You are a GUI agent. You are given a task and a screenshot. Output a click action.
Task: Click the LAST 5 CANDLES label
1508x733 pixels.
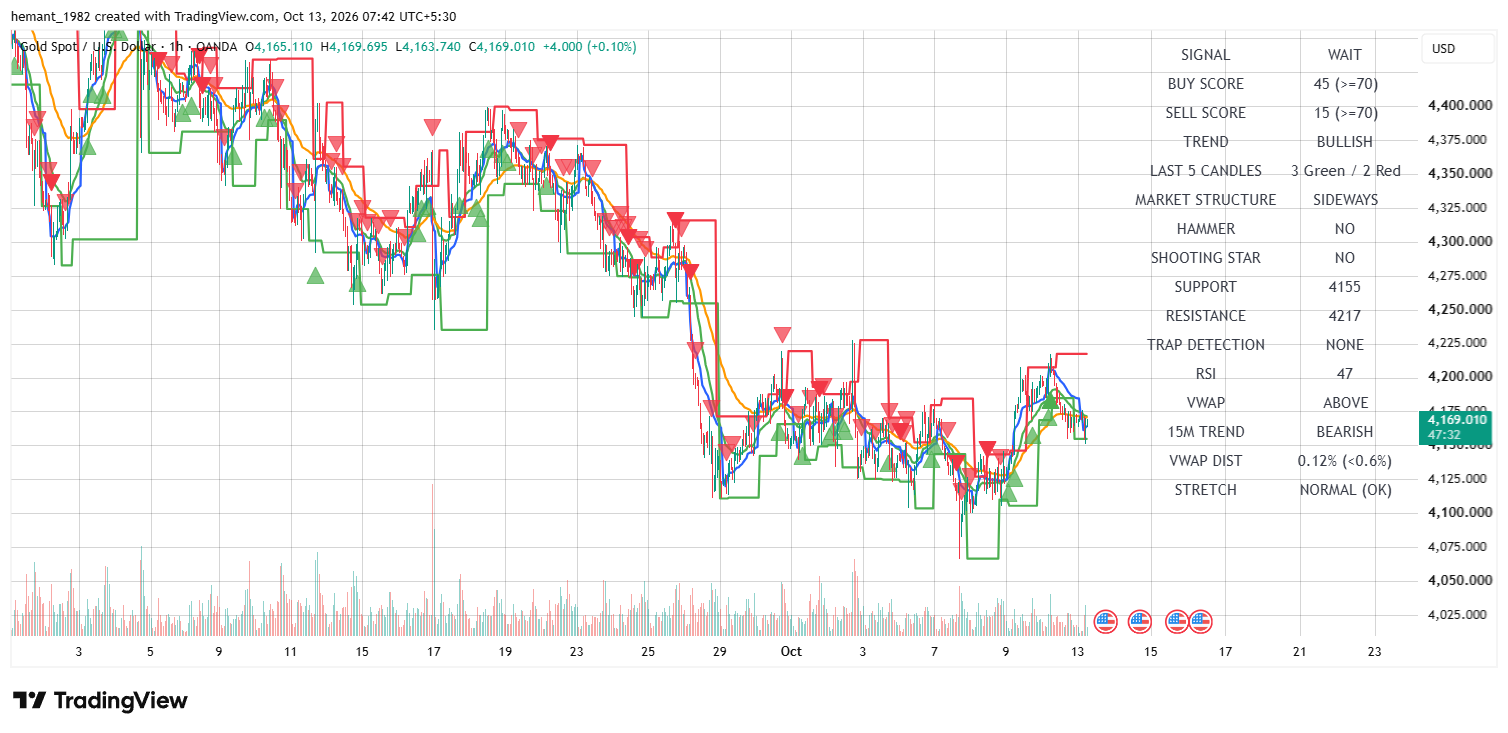coord(1205,171)
